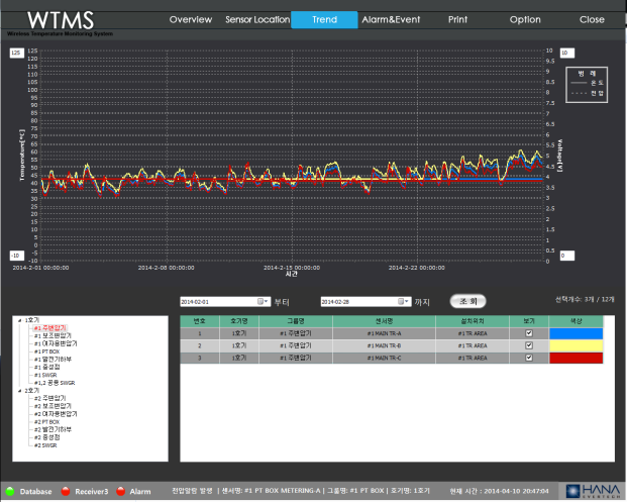Click the red Alarm status indicator
This screenshot has width=627, height=502.
tap(119, 491)
